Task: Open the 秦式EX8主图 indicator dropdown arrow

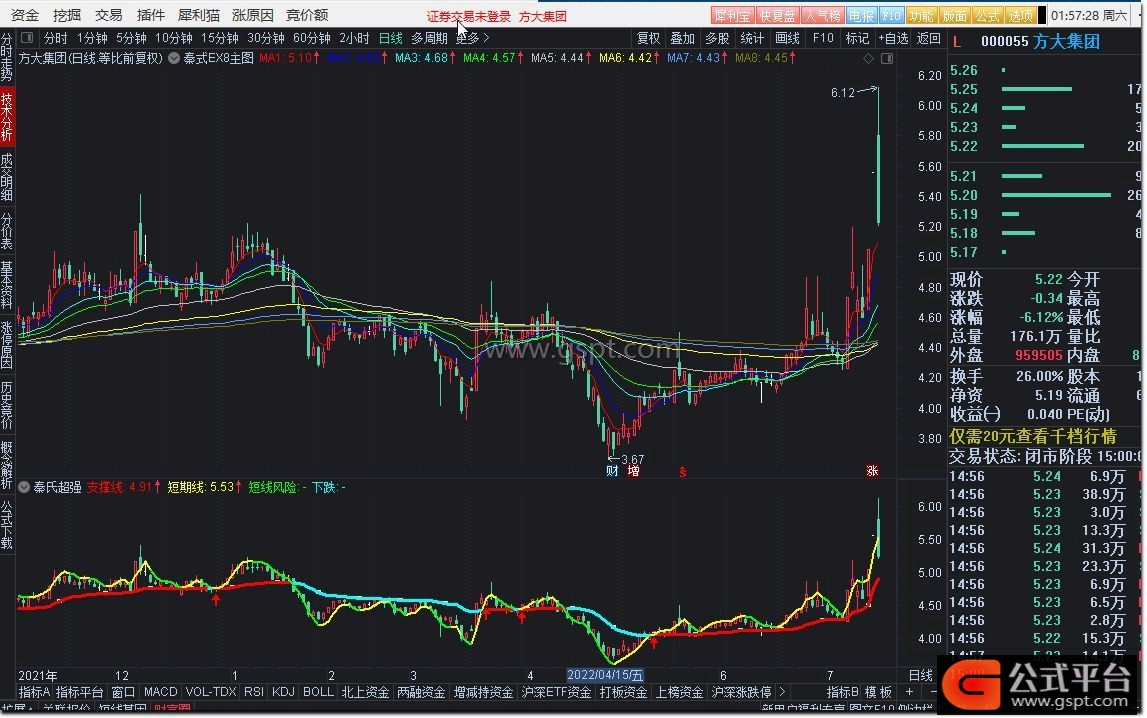Action: (174, 58)
